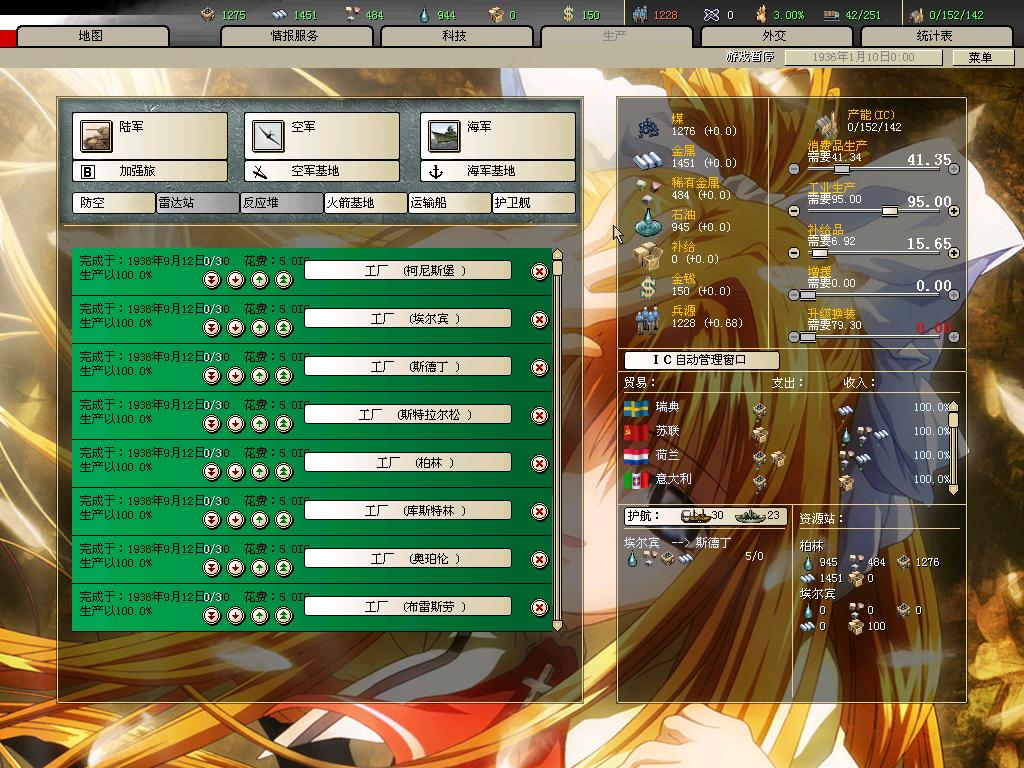
Task: Select the 空军基地 air base option
Action: coord(323,171)
